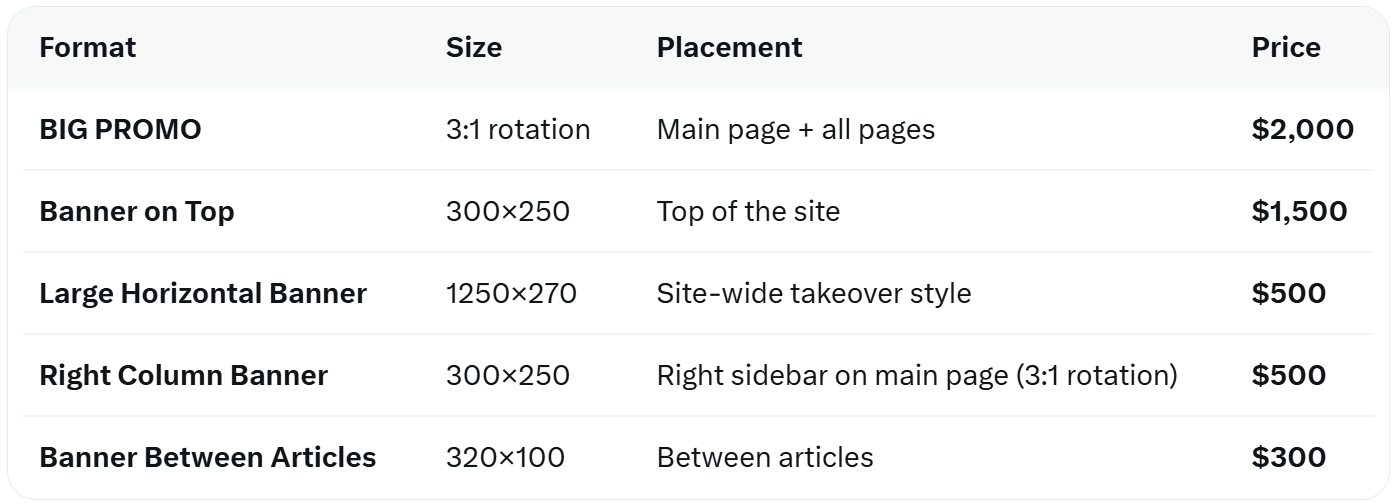Click the 1250×270 size cell

click(511, 293)
